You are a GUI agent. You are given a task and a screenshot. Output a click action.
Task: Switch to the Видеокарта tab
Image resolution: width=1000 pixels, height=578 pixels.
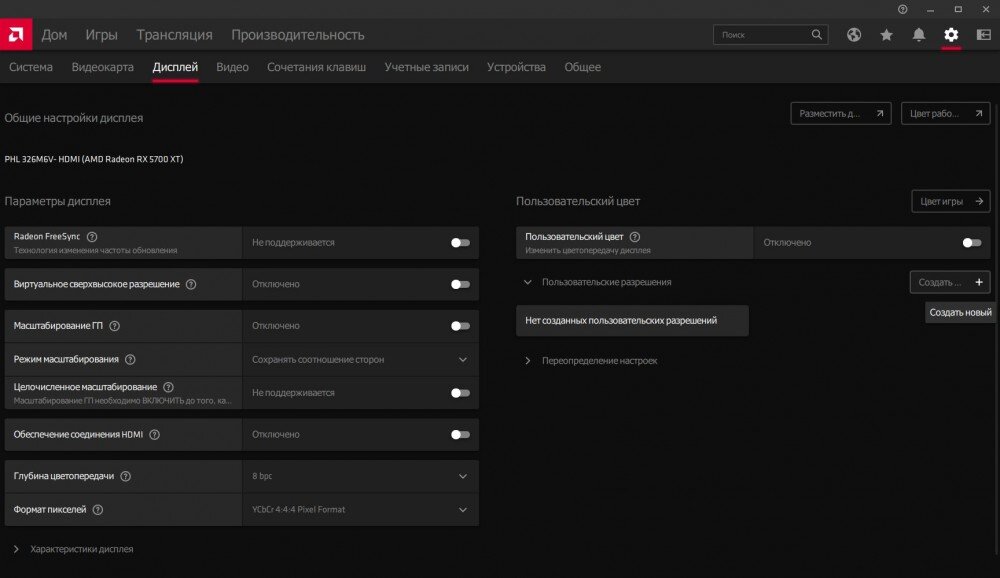(x=103, y=67)
